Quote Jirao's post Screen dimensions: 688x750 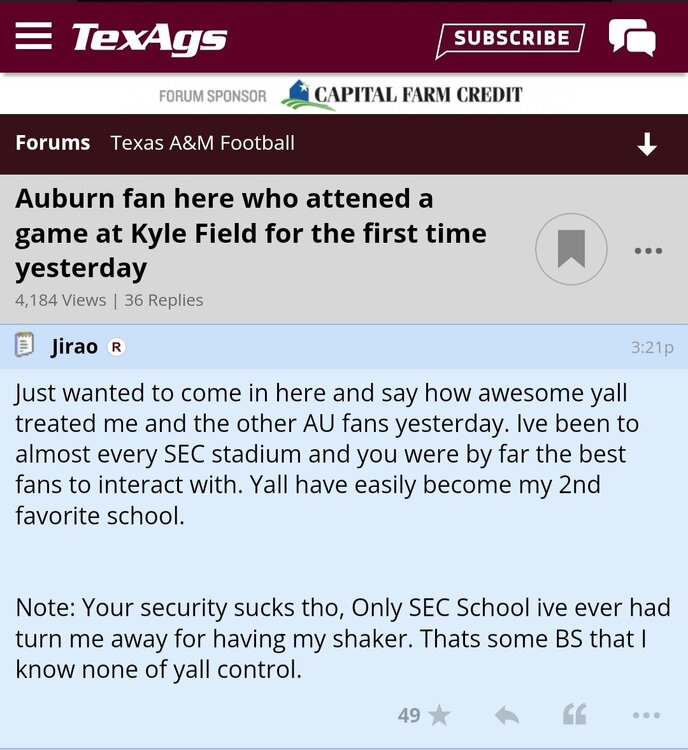pos(574,715)
